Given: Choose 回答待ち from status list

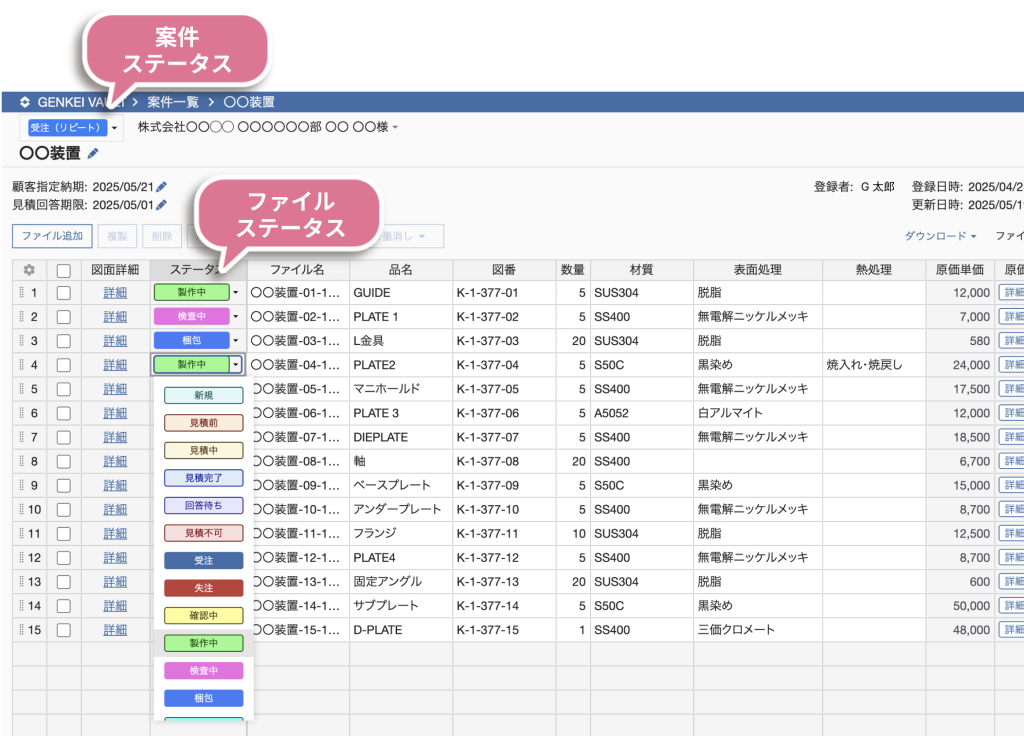Looking at the screenshot, I should click(204, 505).
